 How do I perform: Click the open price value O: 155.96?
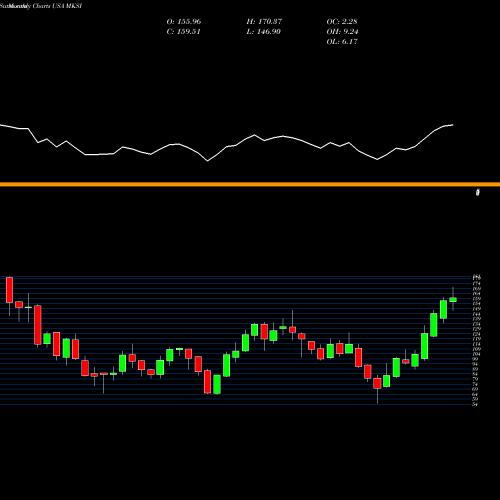coord(184,22)
